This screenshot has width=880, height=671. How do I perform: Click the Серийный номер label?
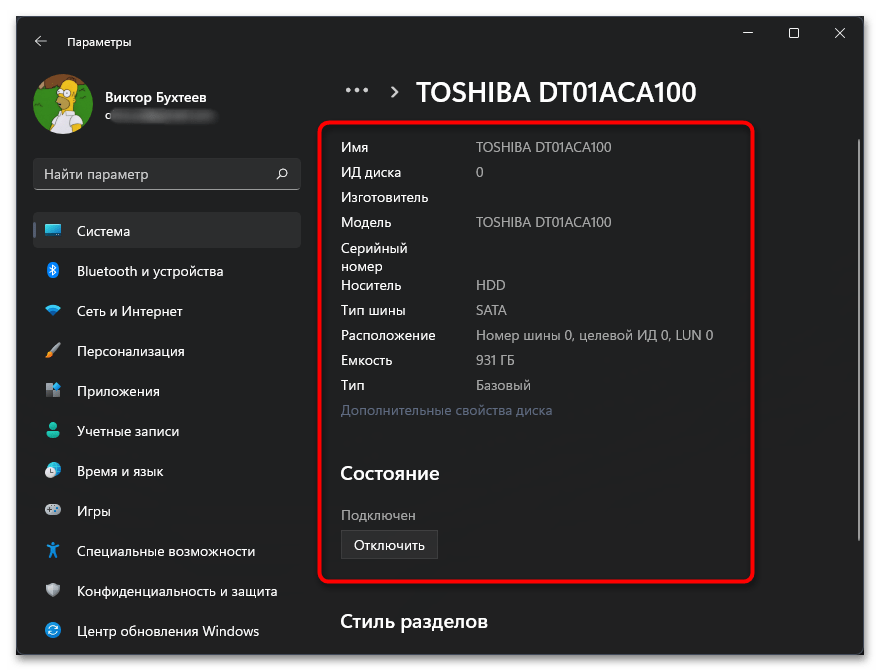[x=374, y=257]
